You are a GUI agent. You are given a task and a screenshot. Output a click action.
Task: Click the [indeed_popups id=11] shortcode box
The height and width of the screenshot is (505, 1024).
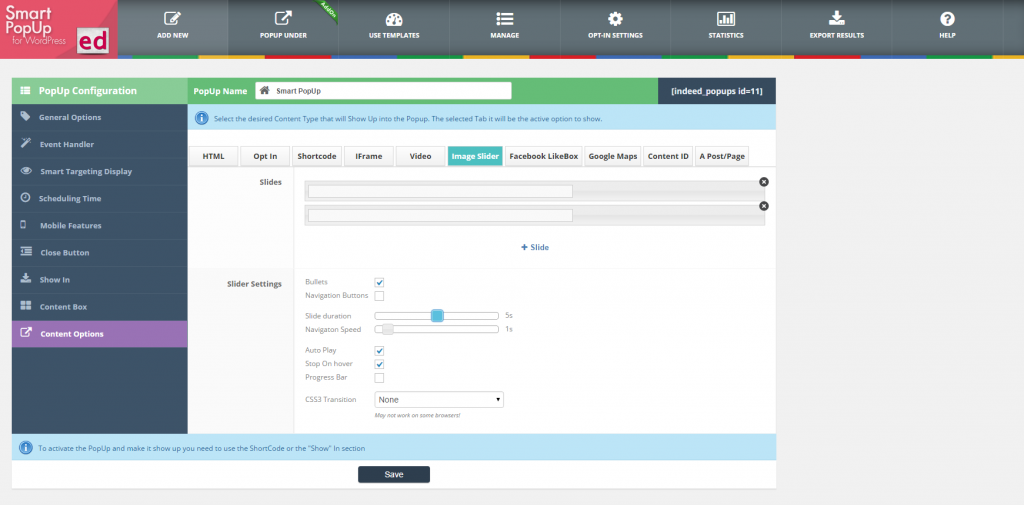coord(716,91)
